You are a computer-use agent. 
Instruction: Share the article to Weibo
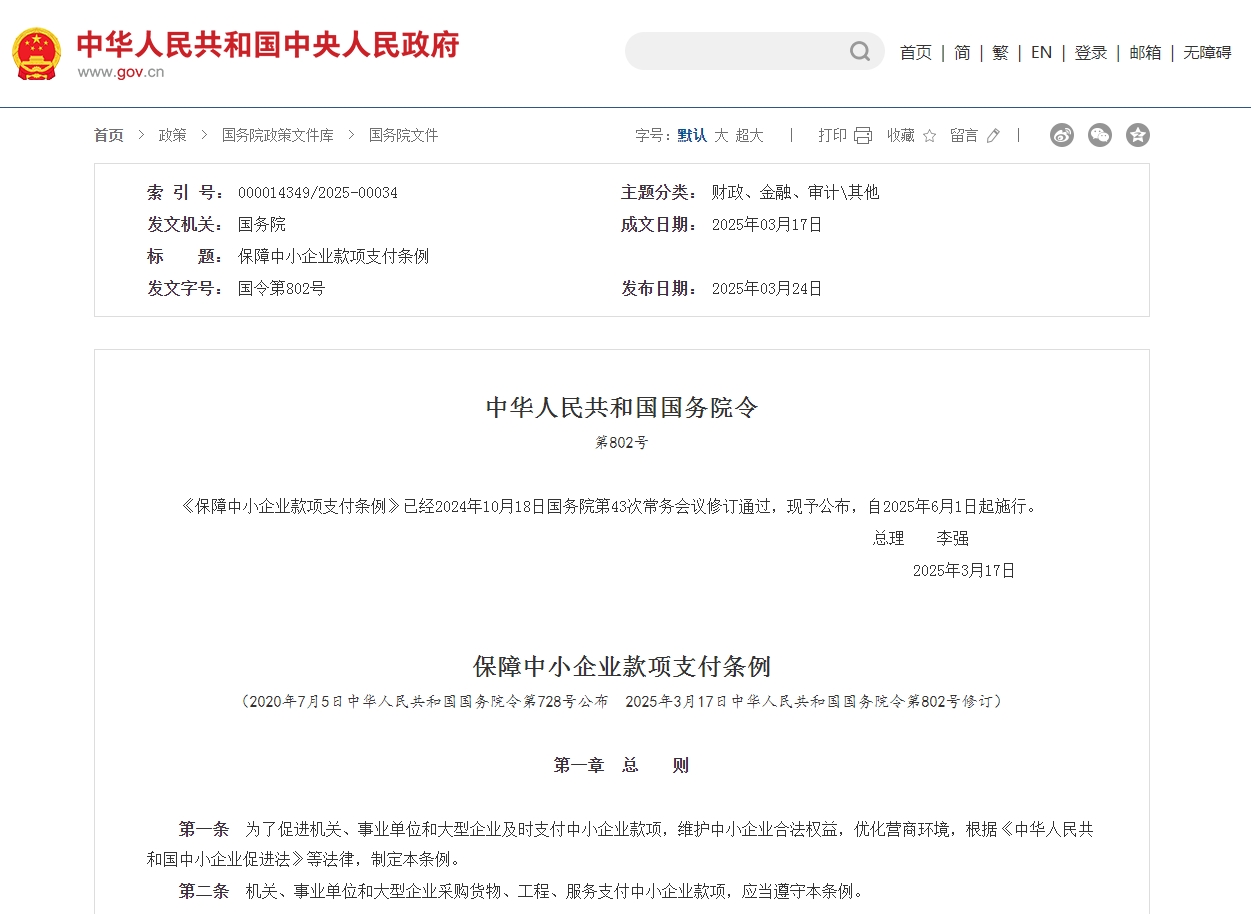1062,135
